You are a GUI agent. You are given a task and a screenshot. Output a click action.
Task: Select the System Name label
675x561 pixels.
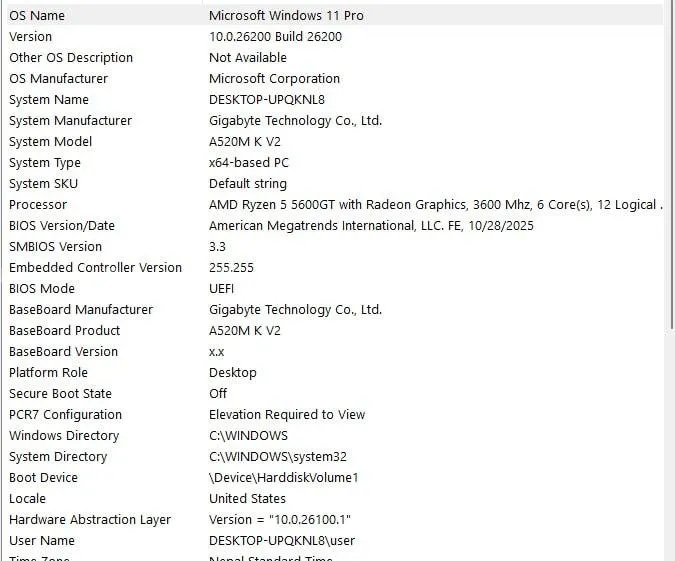coord(49,100)
